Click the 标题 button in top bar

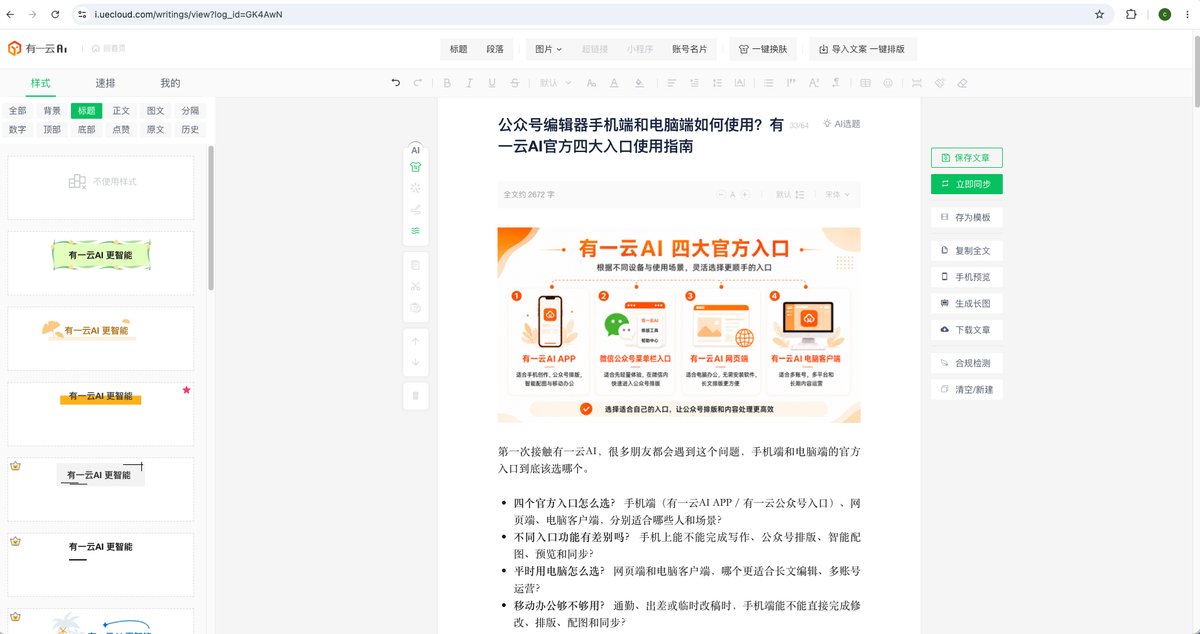459,49
